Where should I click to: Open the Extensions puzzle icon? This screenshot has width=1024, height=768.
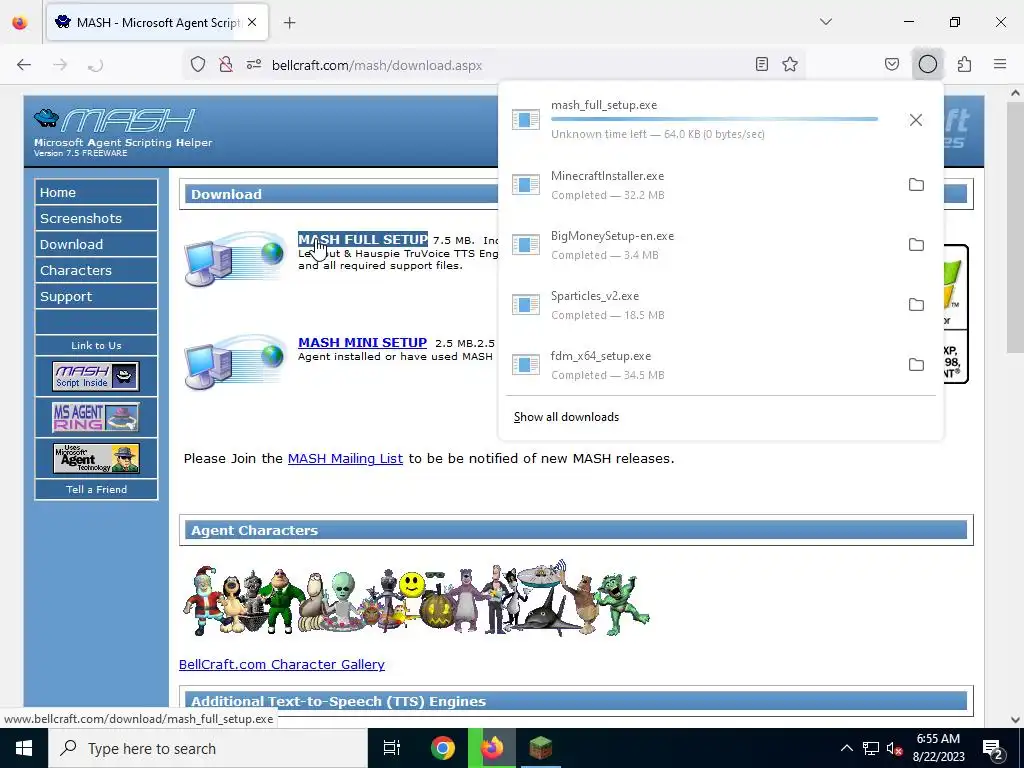click(x=964, y=64)
